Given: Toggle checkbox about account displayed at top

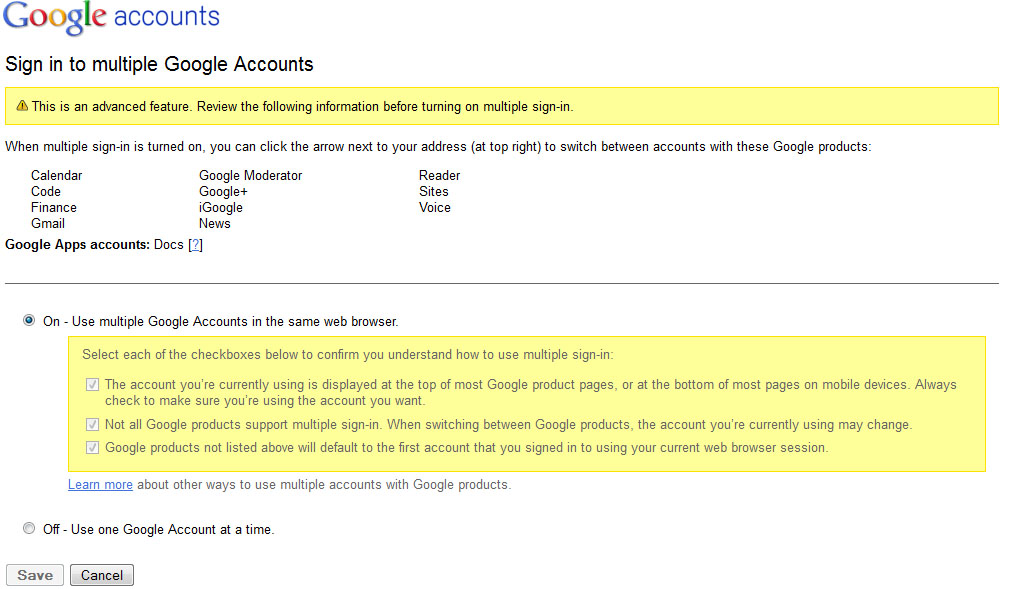Looking at the screenshot, I should click(92, 384).
